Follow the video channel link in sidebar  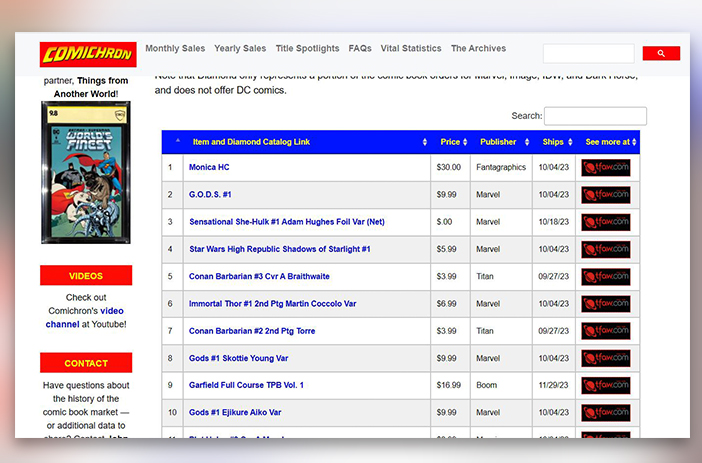[x=85, y=317]
